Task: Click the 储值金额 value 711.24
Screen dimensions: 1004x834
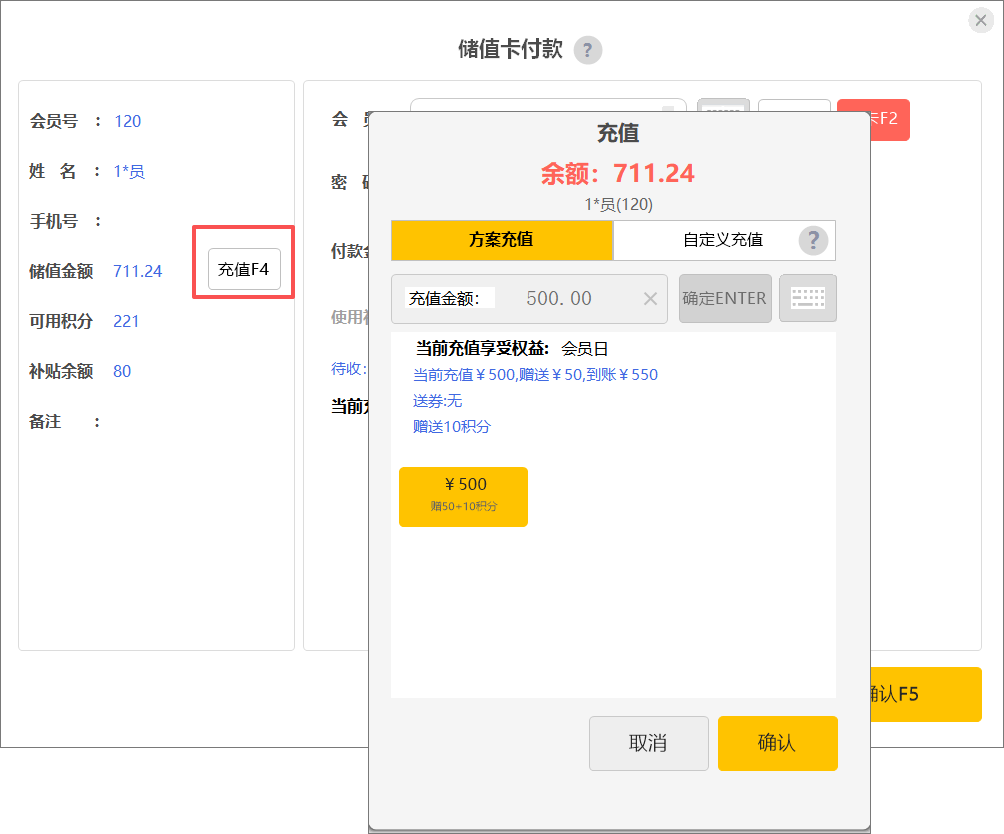Action: [x=138, y=271]
